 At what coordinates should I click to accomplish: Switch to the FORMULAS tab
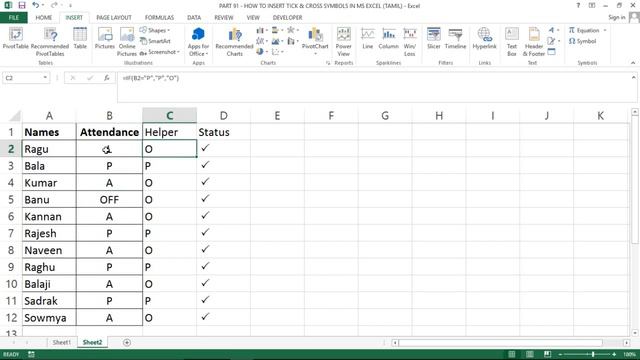(159, 18)
